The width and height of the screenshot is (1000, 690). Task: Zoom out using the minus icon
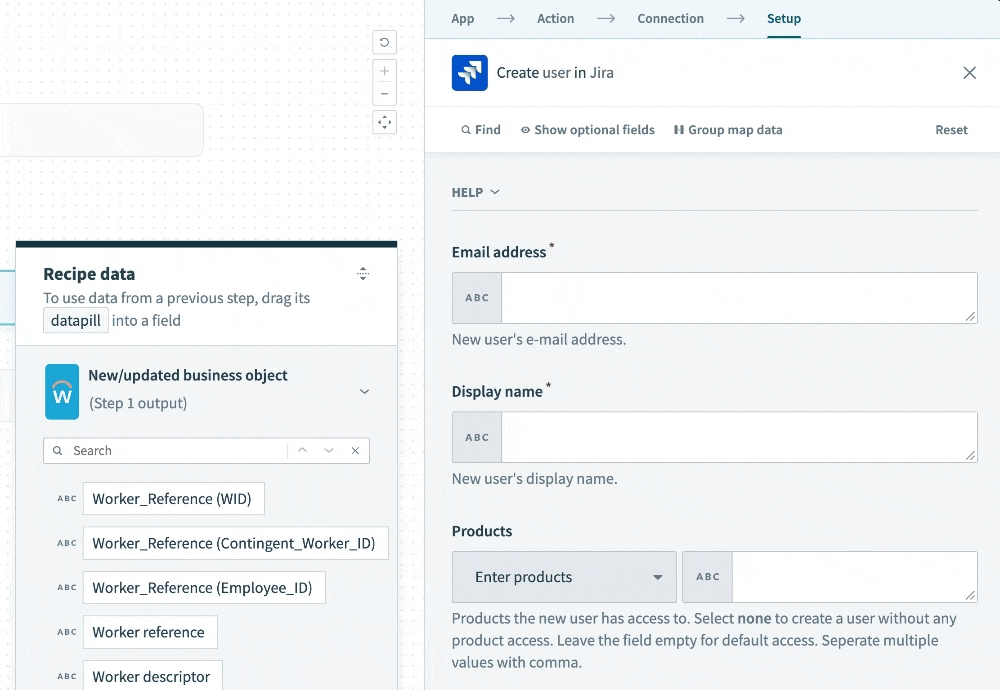pyautogui.click(x=384, y=93)
